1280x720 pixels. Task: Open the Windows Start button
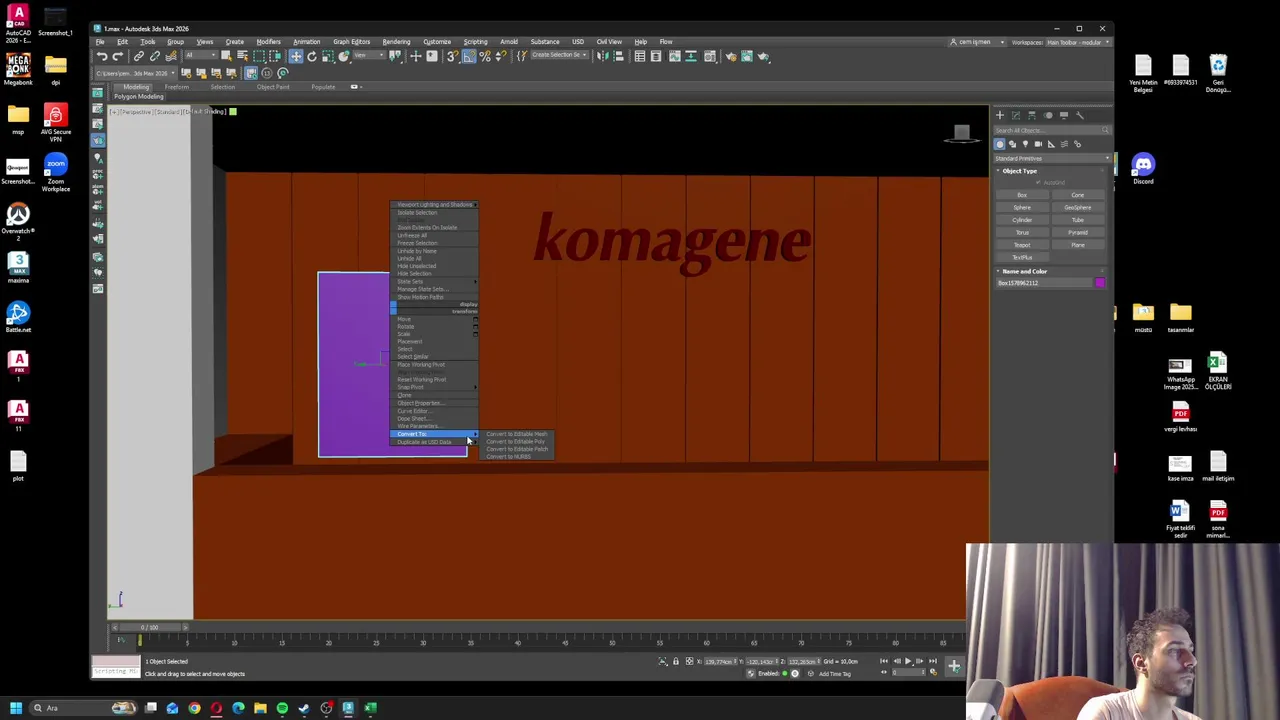[15, 708]
